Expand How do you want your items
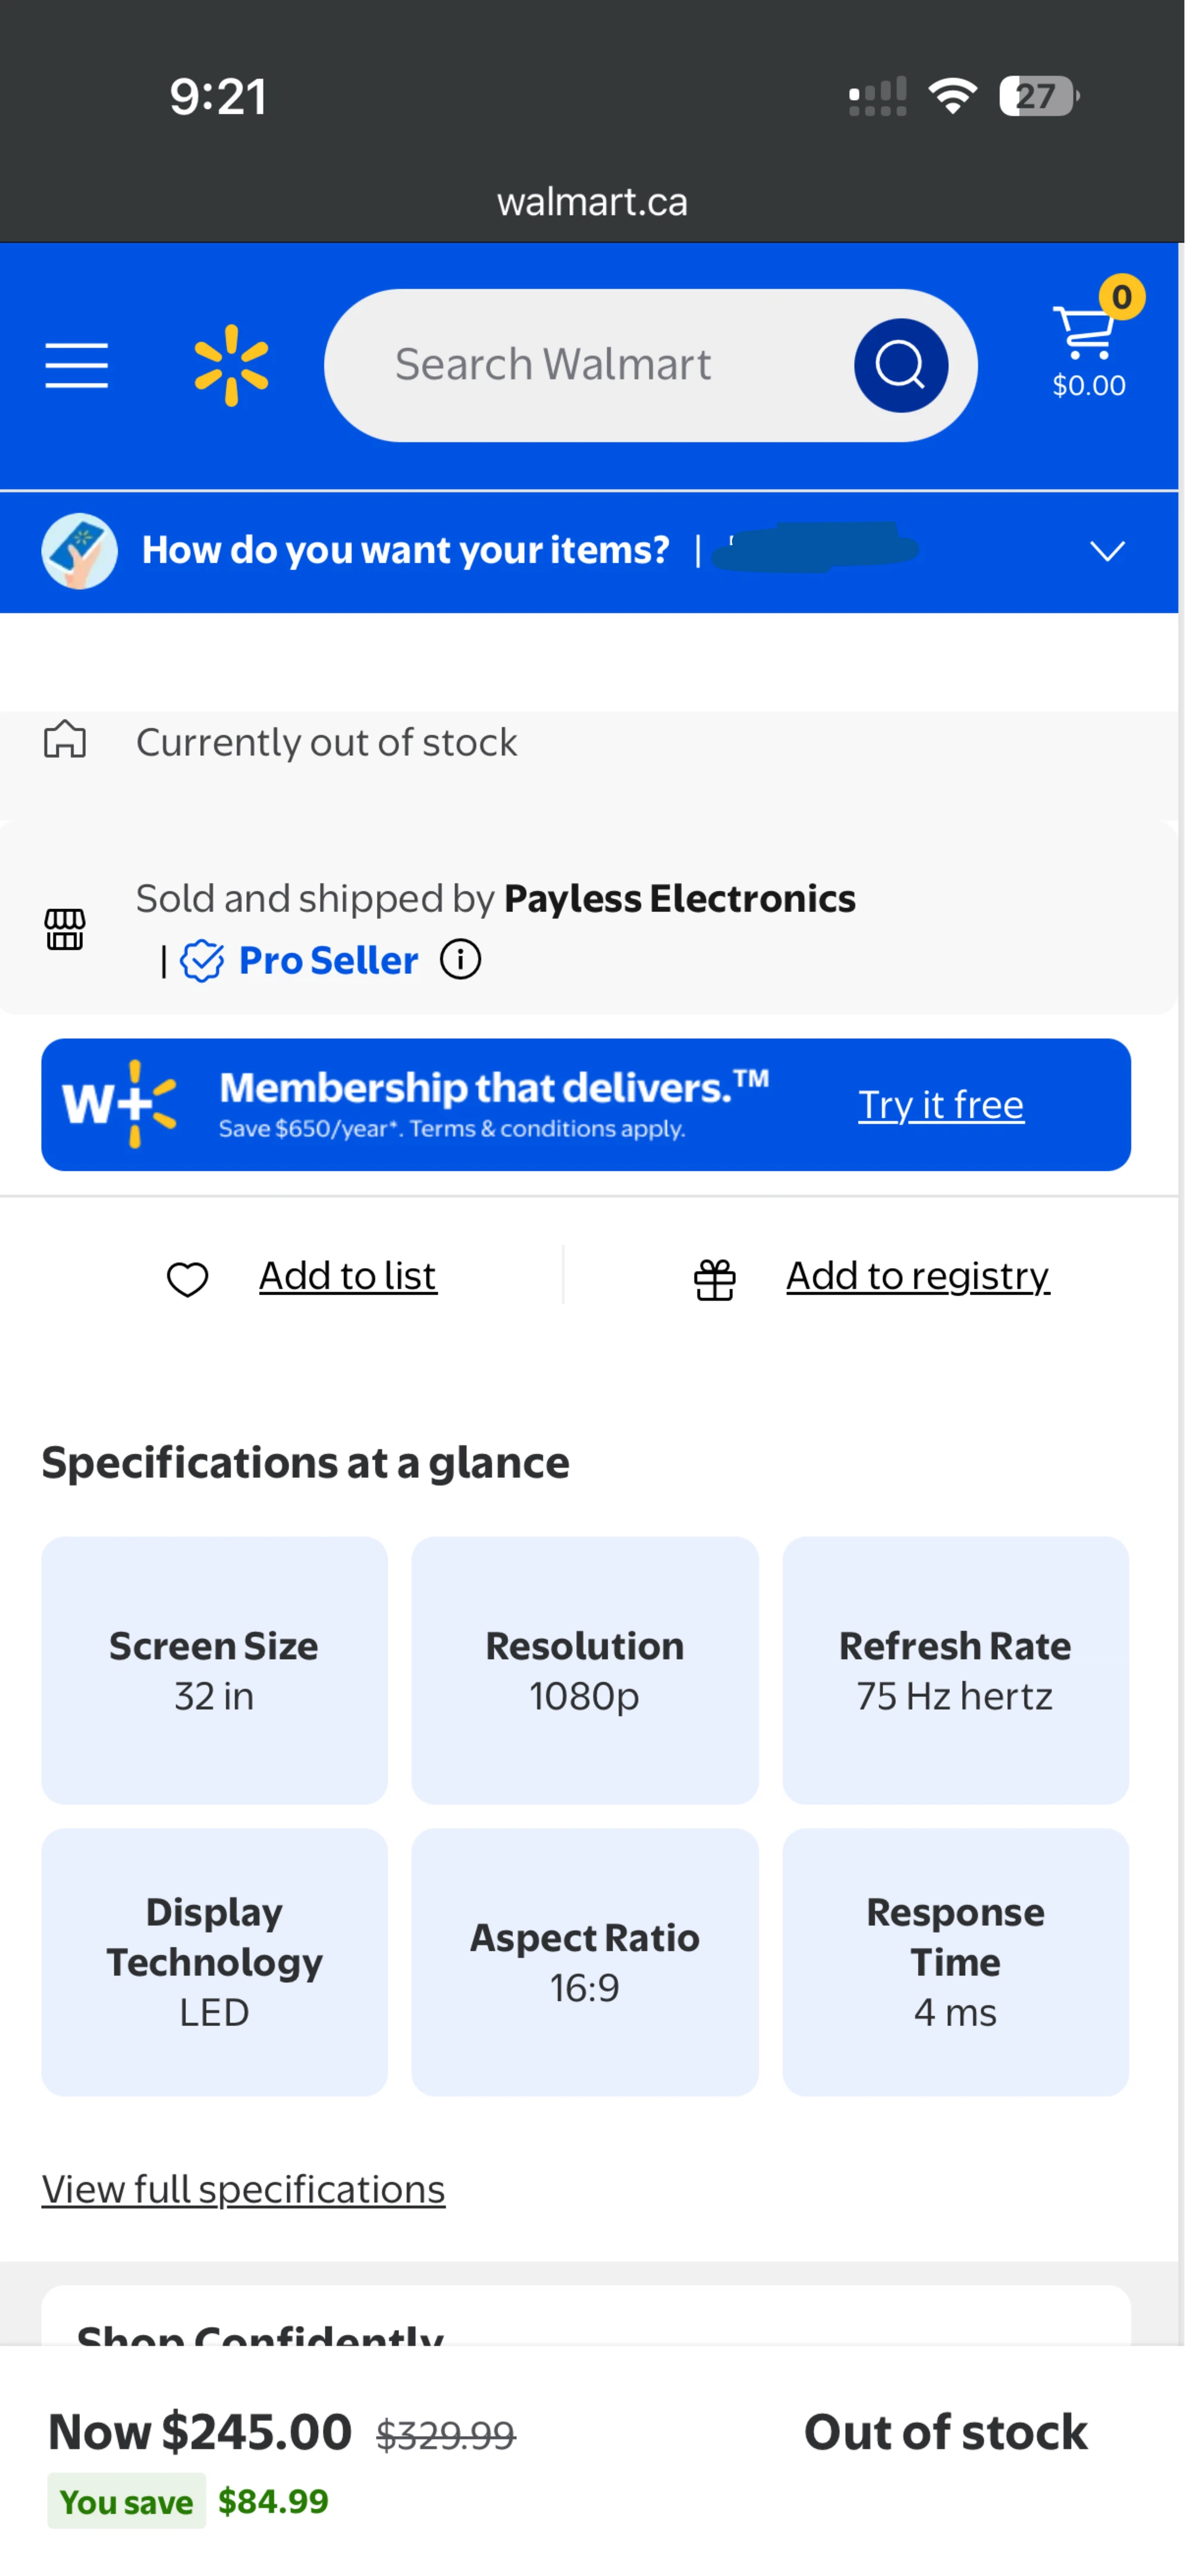1185x2576 pixels. (405, 550)
